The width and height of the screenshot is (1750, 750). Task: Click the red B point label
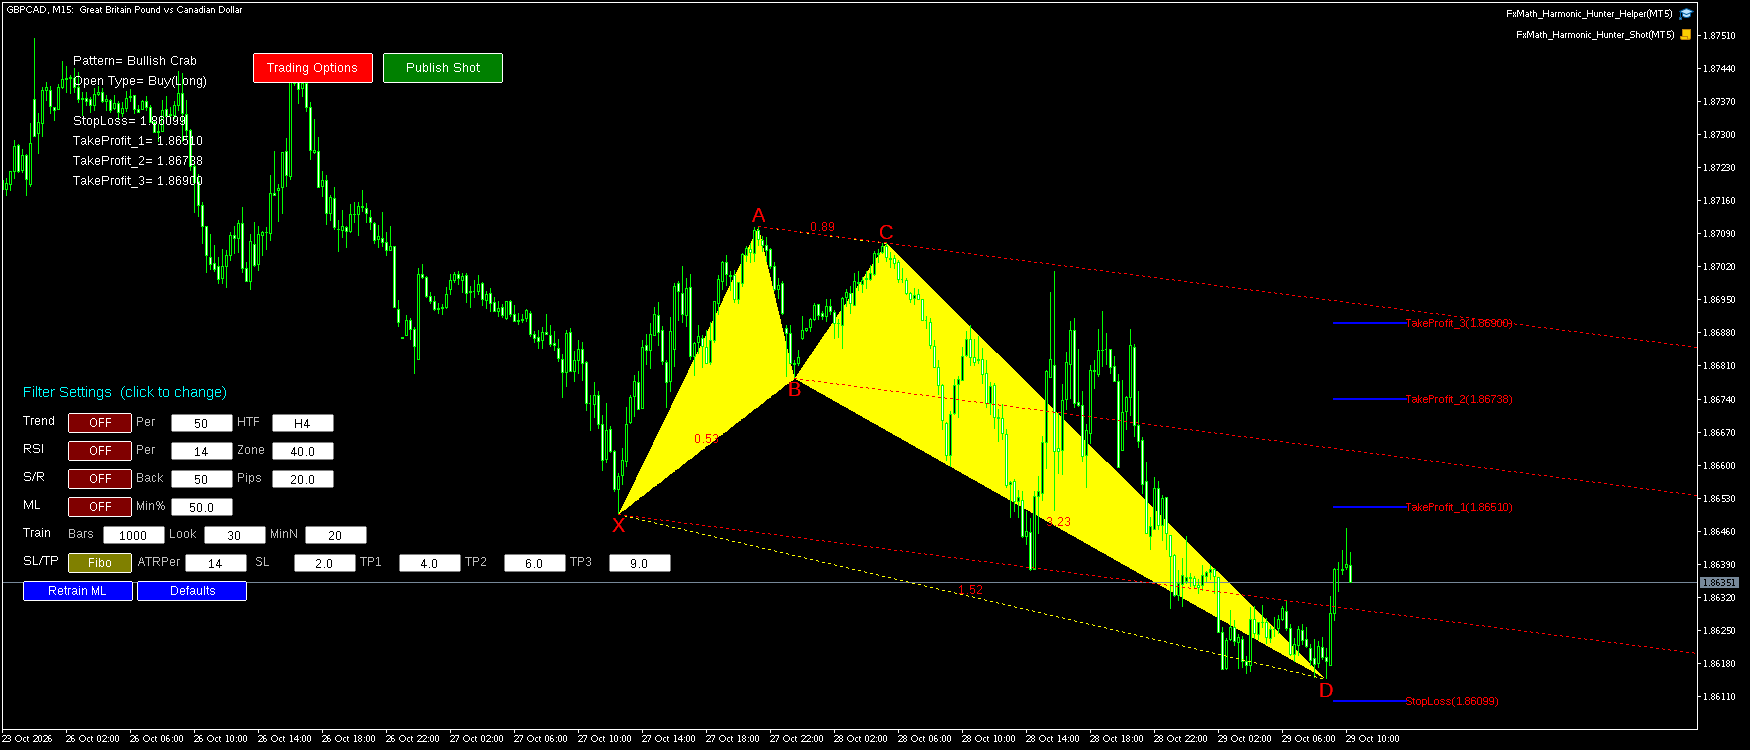pos(795,390)
